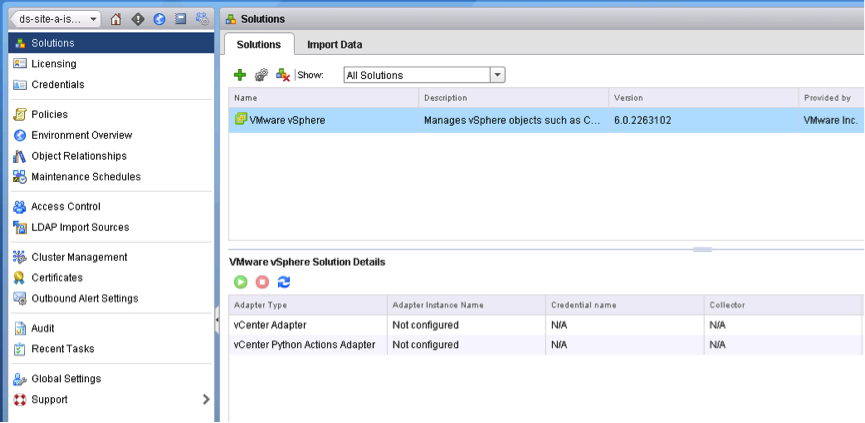Viewport: 865px width, 423px height.
Task: Open Global Settings in the sidebar
Action: [x=66, y=379]
